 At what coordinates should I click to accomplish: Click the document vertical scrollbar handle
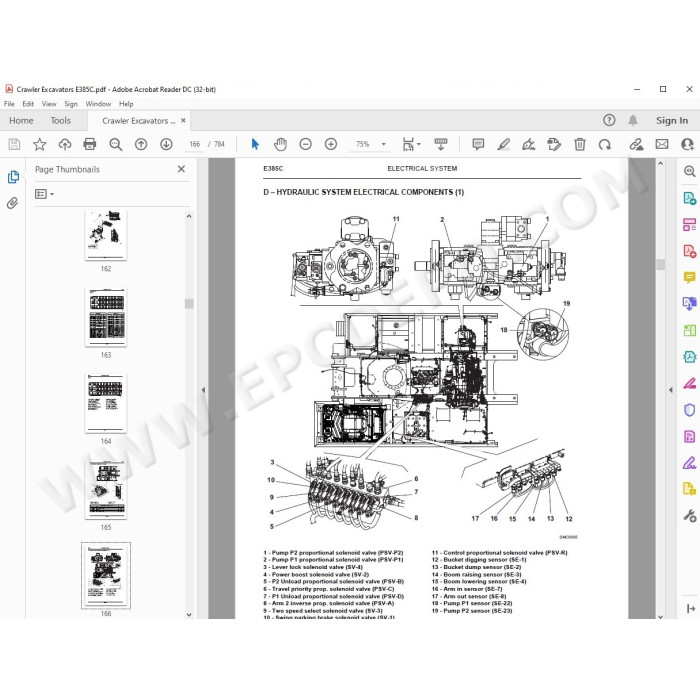point(661,264)
